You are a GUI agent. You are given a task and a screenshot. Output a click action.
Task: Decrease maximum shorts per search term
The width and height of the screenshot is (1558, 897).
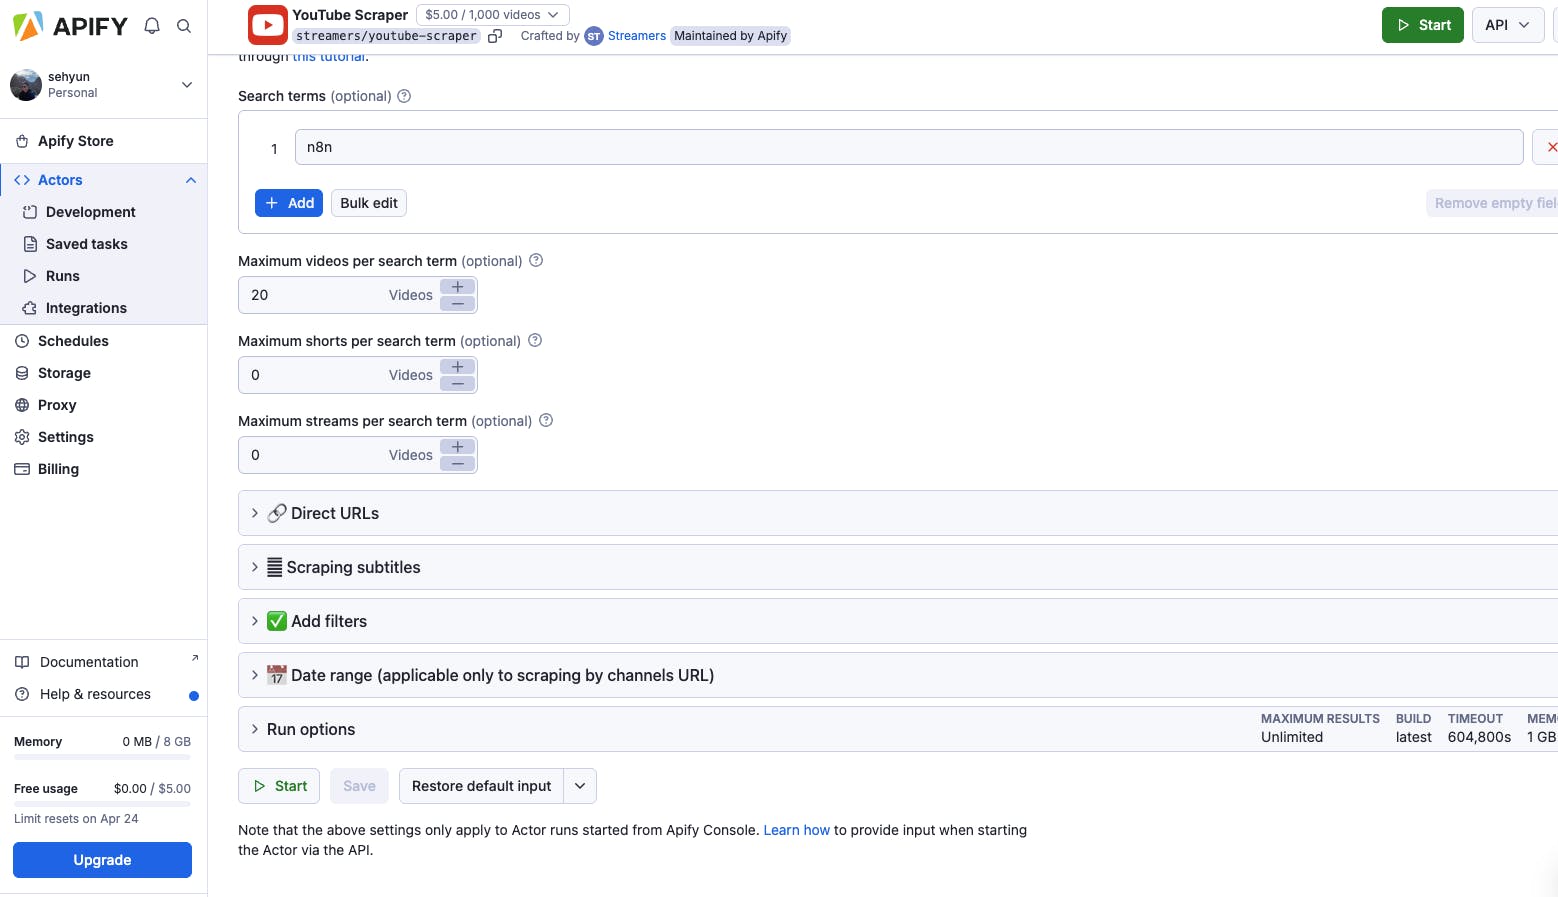tap(457, 383)
